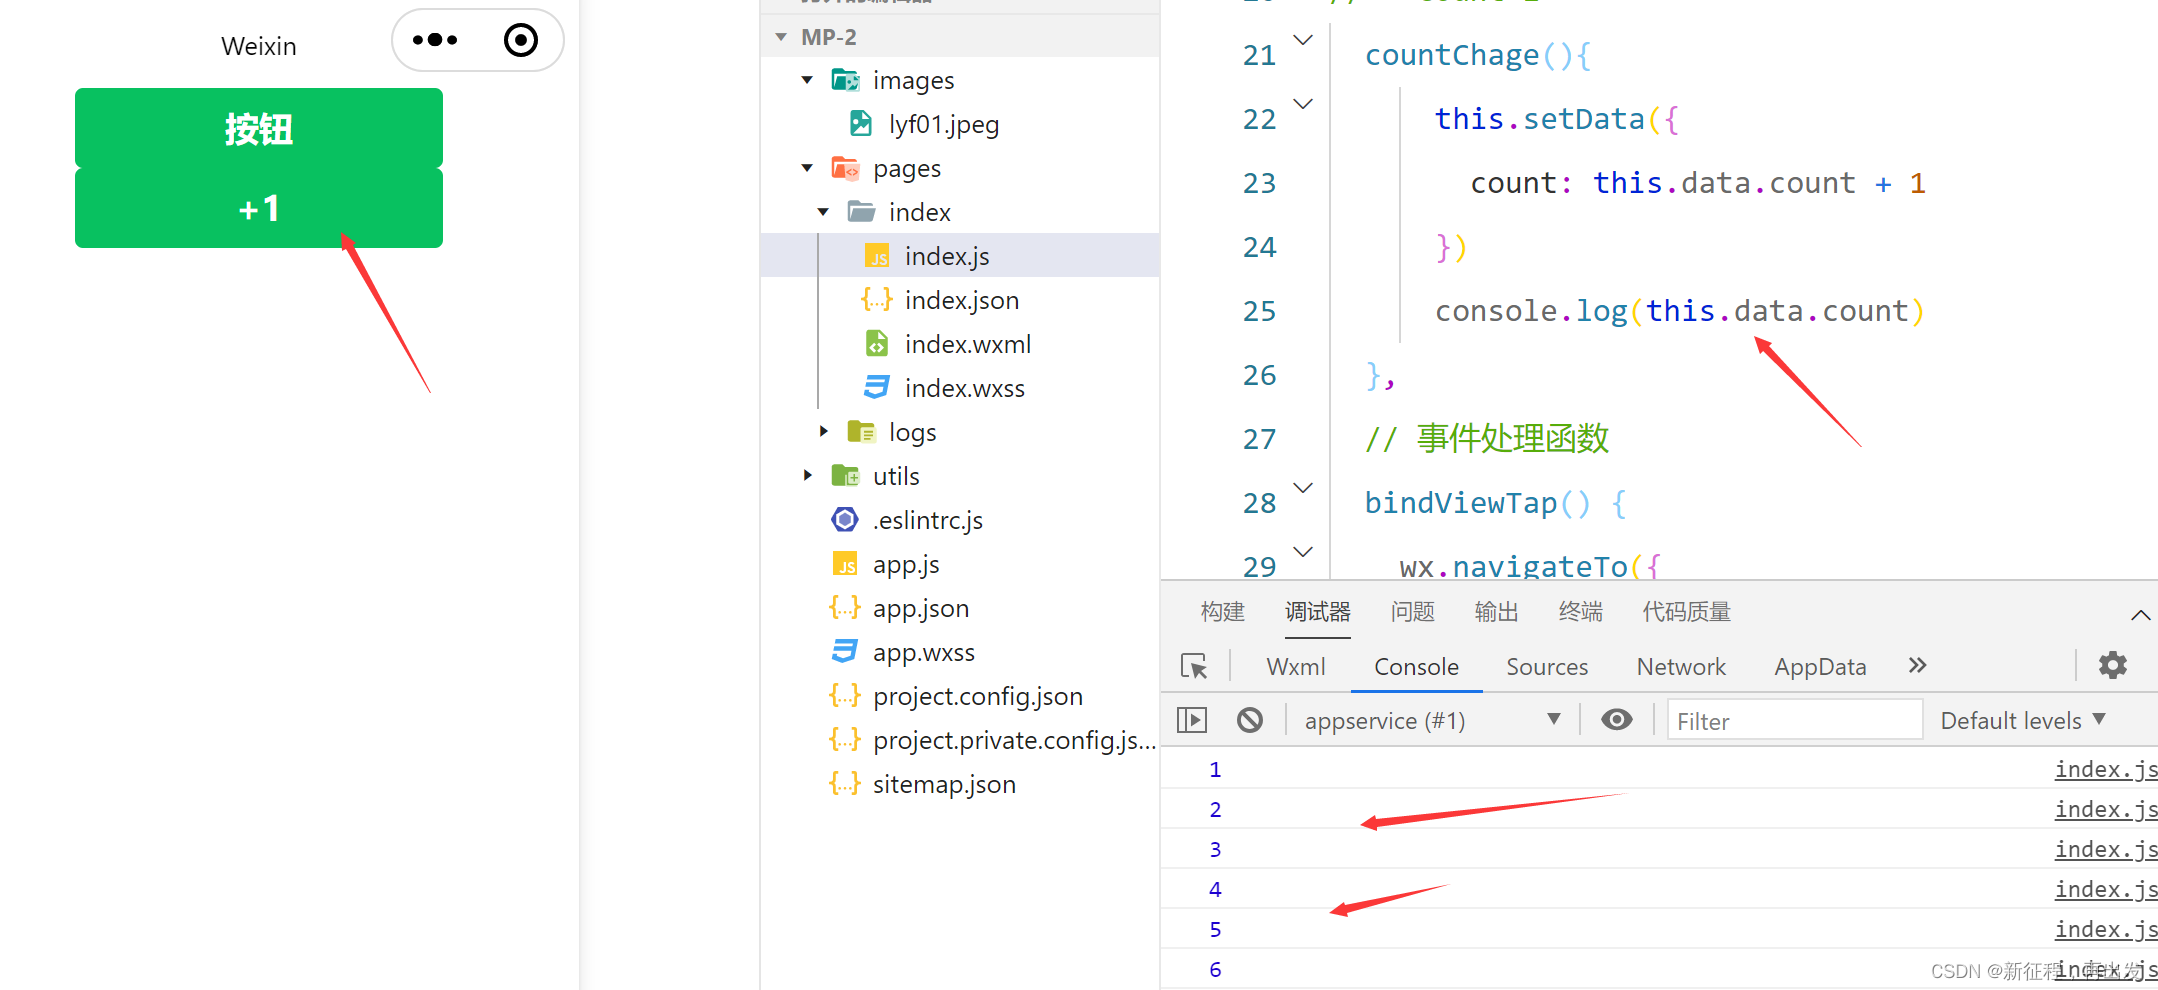Screen dimensions: 2158x990
Task: Collapse the MP-2 project root
Action: [x=781, y=37]
